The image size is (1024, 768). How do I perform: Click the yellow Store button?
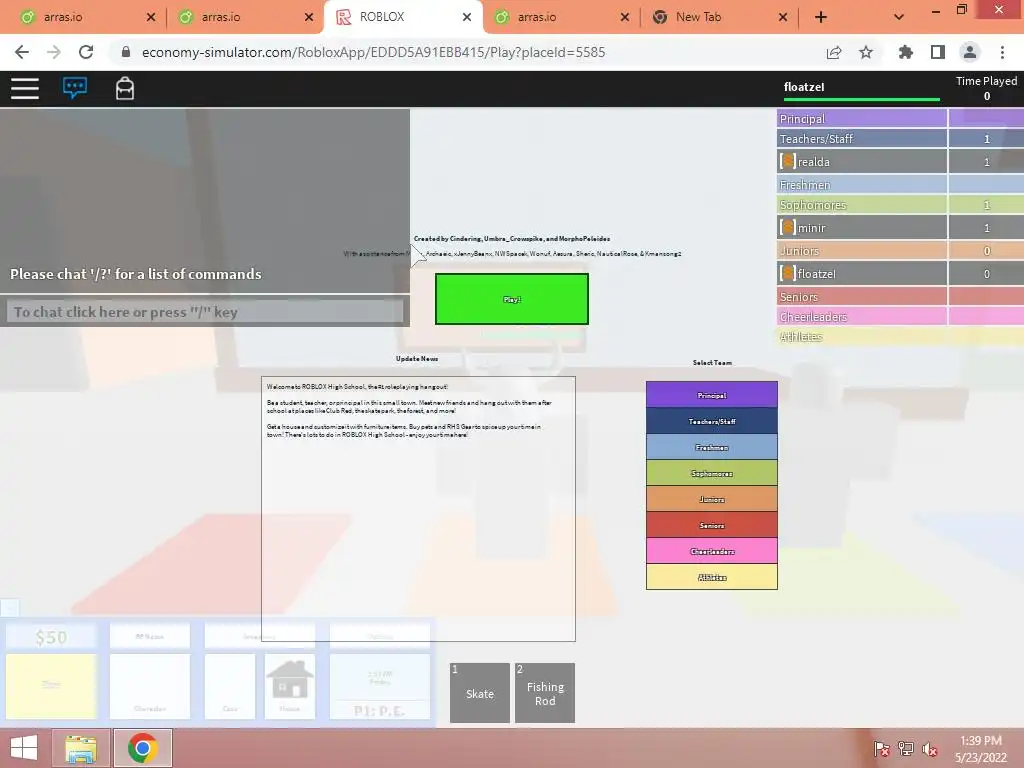(x=51, y=686)
